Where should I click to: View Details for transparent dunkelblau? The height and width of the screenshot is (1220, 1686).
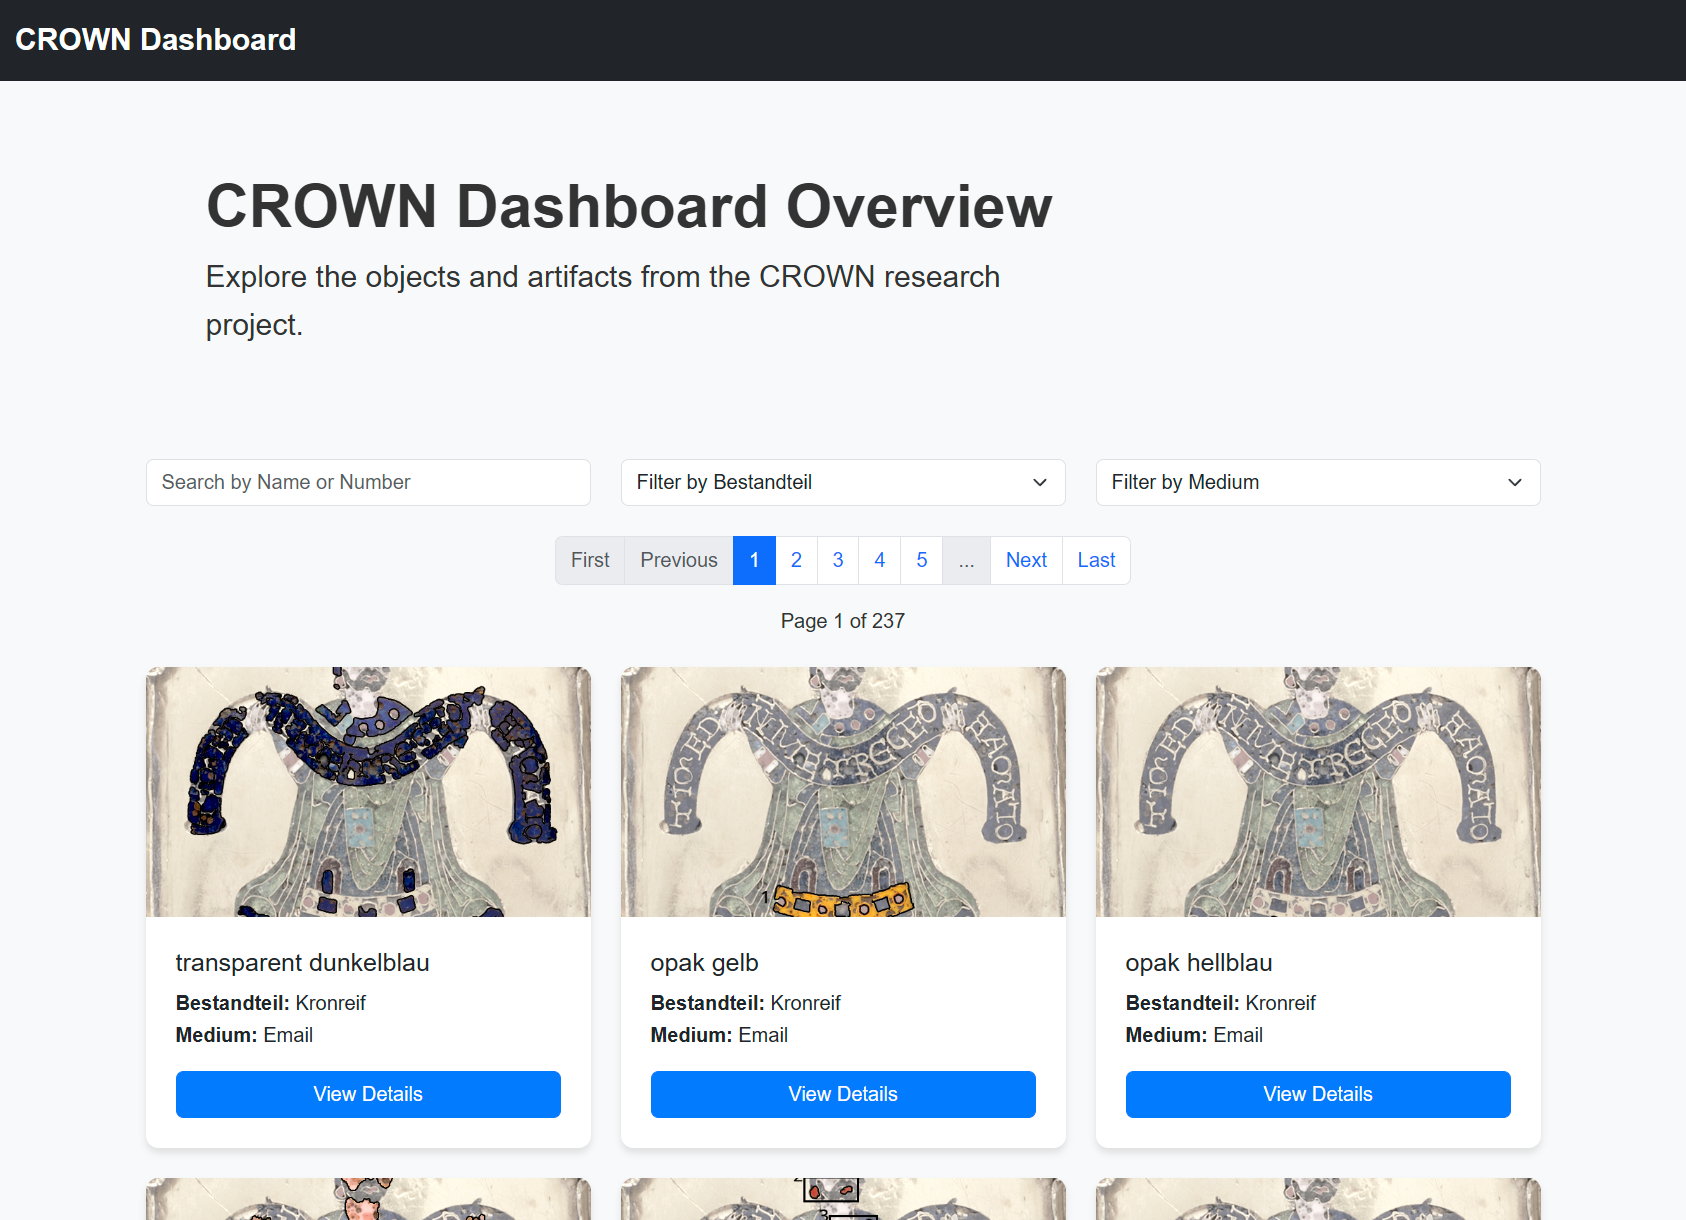click(368, 1094)
